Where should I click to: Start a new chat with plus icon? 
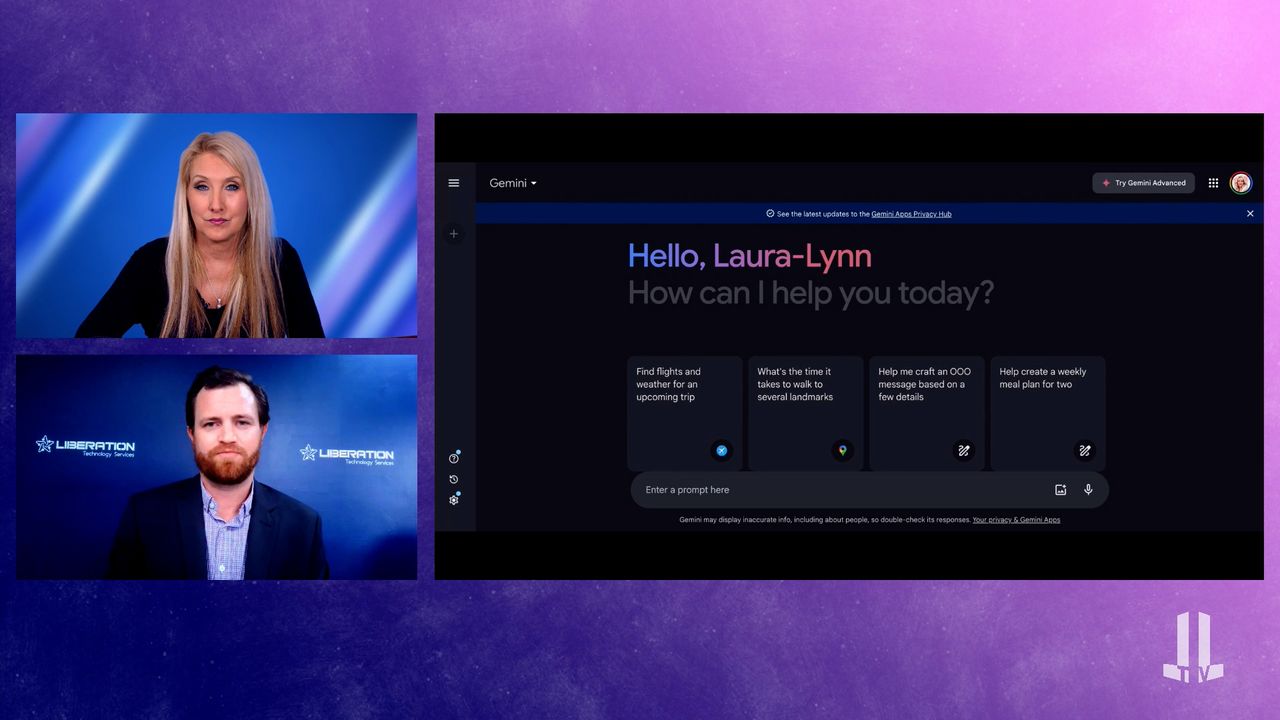click(453, 234)
